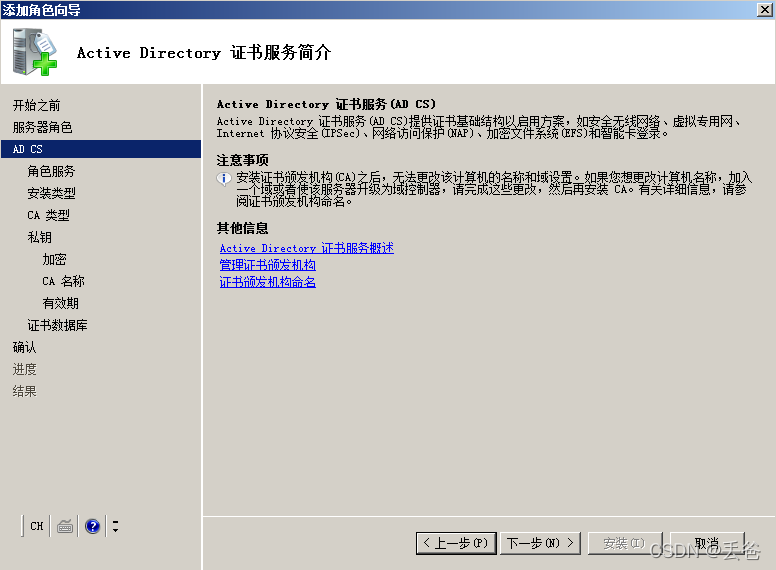
Task: Click the 结果 step in sidebar
Action: (x=24, y=391)
